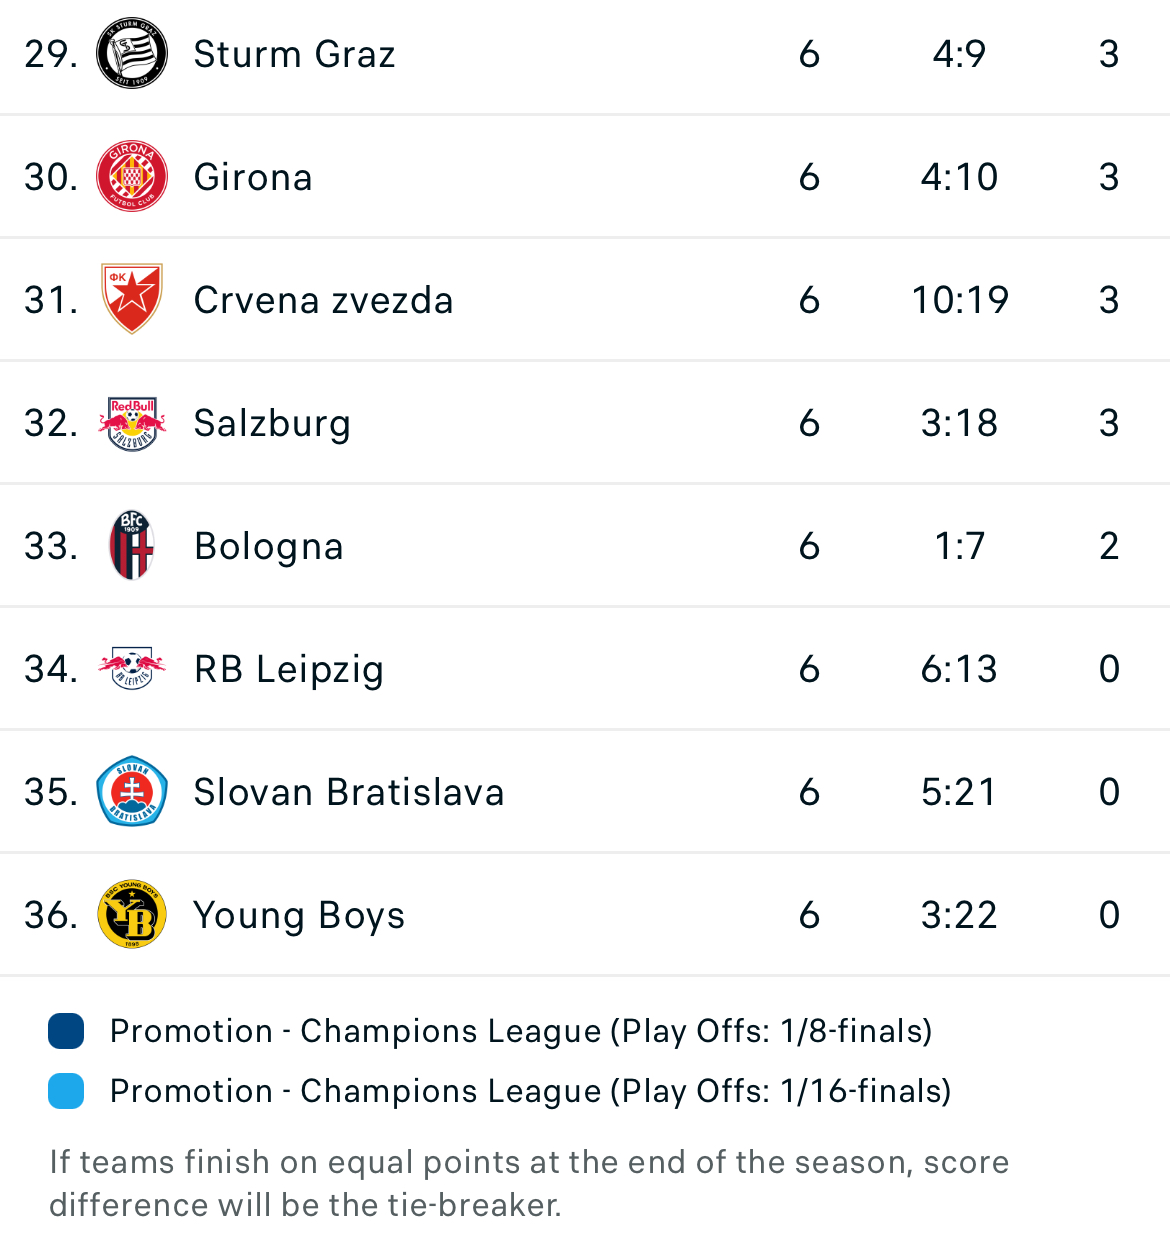Select the Red Bull Salzburg logo
The image size is (1170, 1252).
[x=132, y=423]
